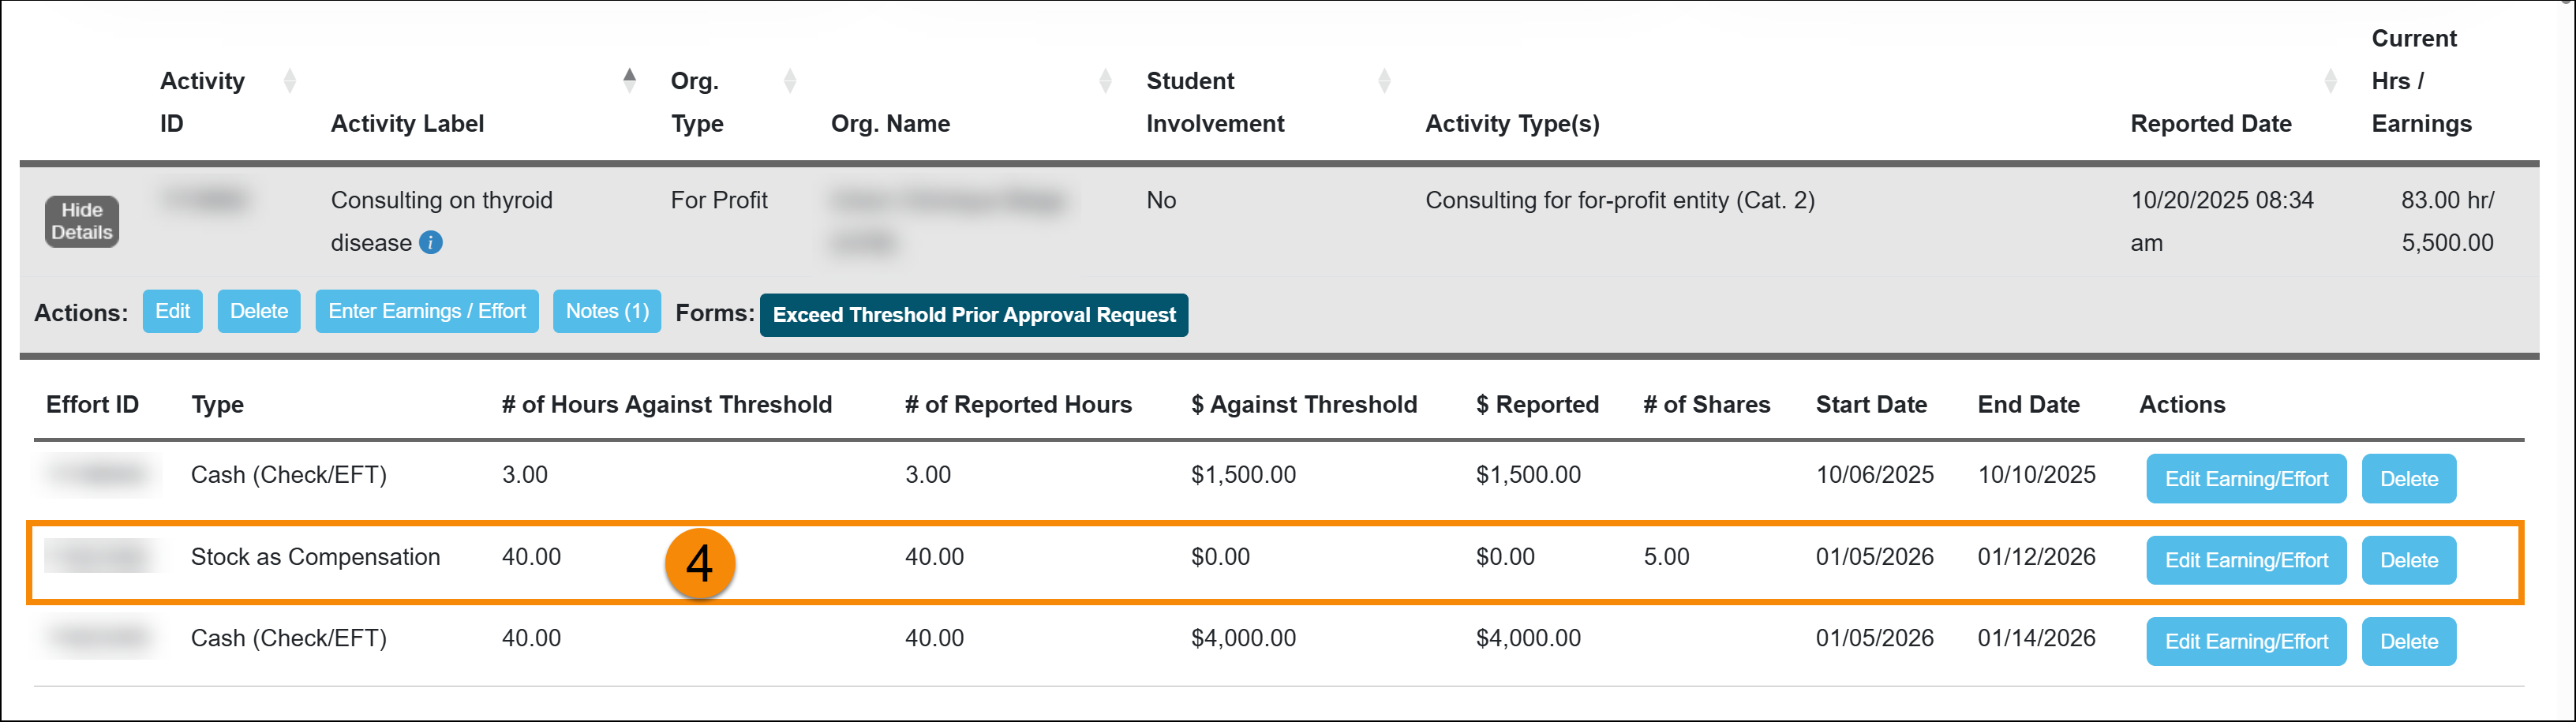Open Notes (1) for the activity

pos(606,311)
